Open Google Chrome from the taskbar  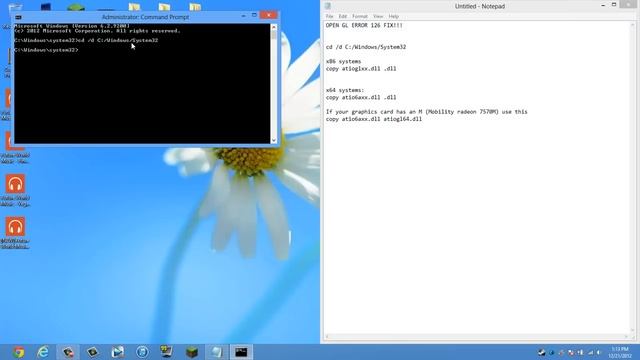18,352
